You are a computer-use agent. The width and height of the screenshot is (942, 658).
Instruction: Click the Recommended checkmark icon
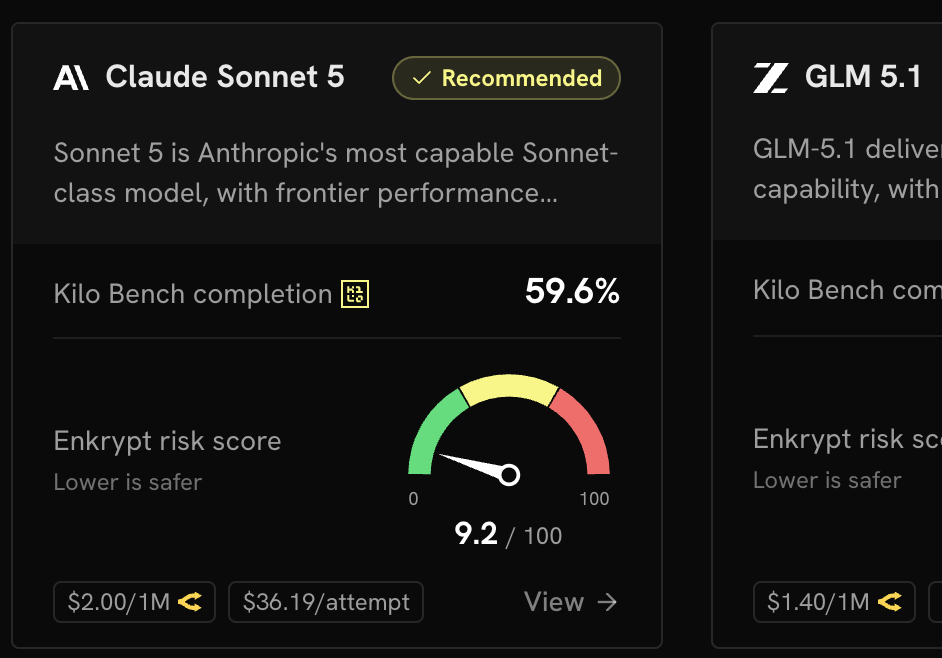tap(422, 78)
